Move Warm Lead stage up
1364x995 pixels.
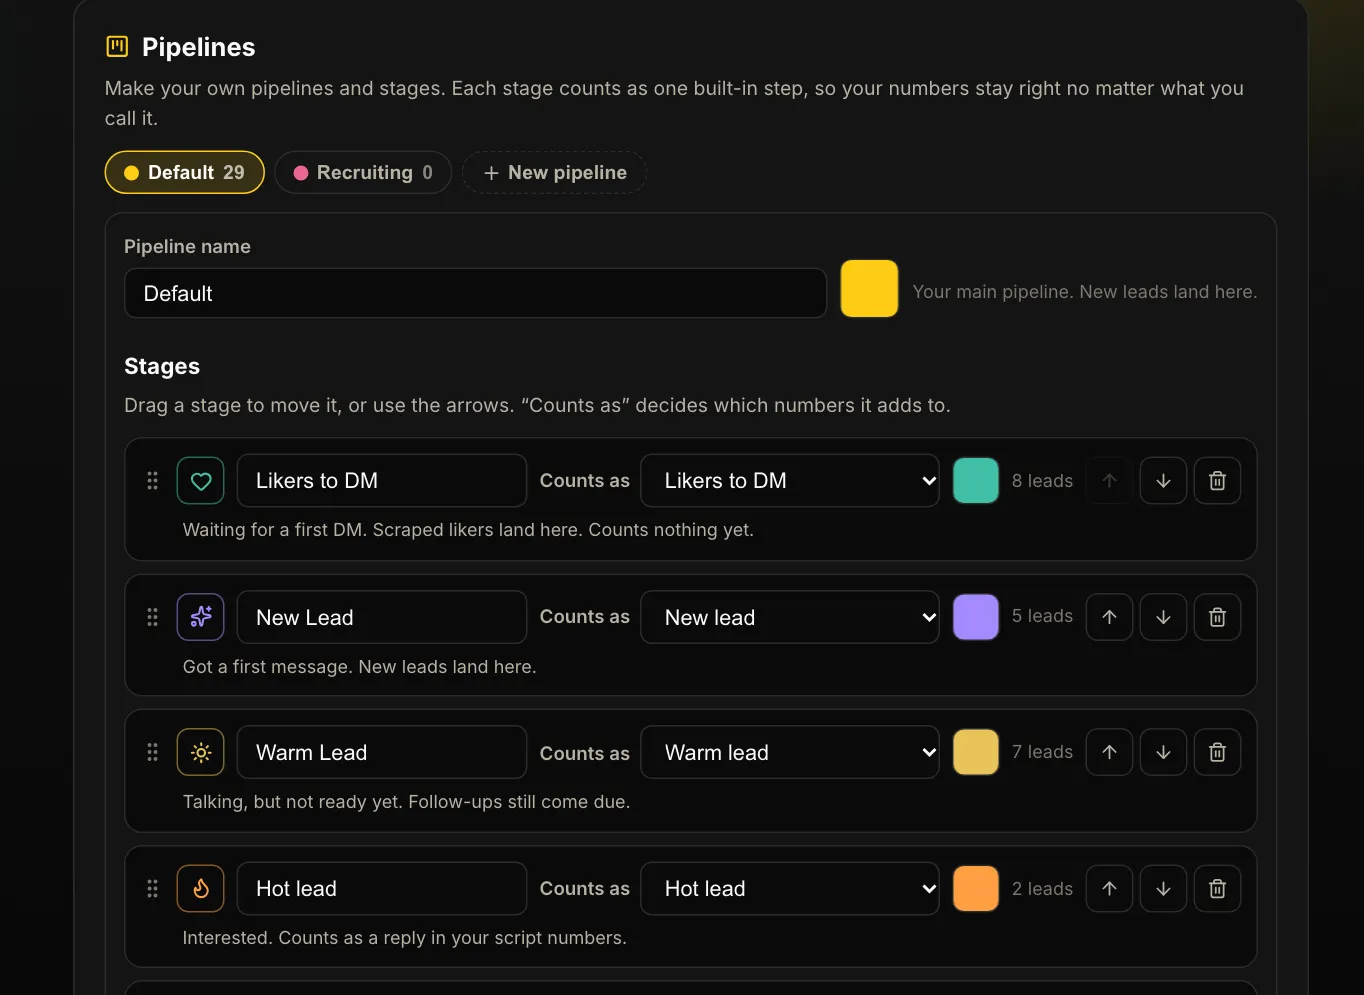pyautogui.click(x=1109, y=752)
